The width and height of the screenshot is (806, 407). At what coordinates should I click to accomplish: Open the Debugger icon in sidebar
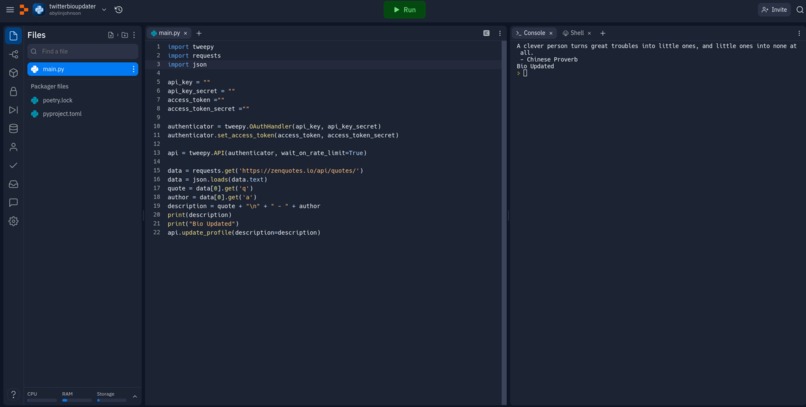[x=13, y=110]
